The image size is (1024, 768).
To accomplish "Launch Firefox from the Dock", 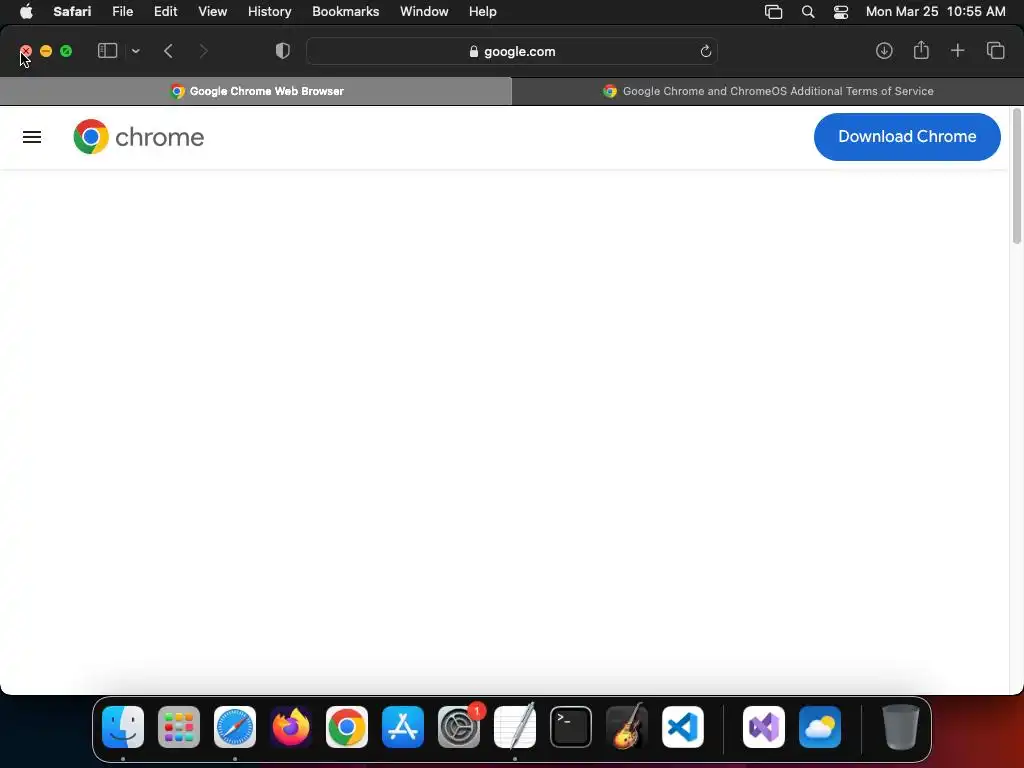I will pos(291,727).
